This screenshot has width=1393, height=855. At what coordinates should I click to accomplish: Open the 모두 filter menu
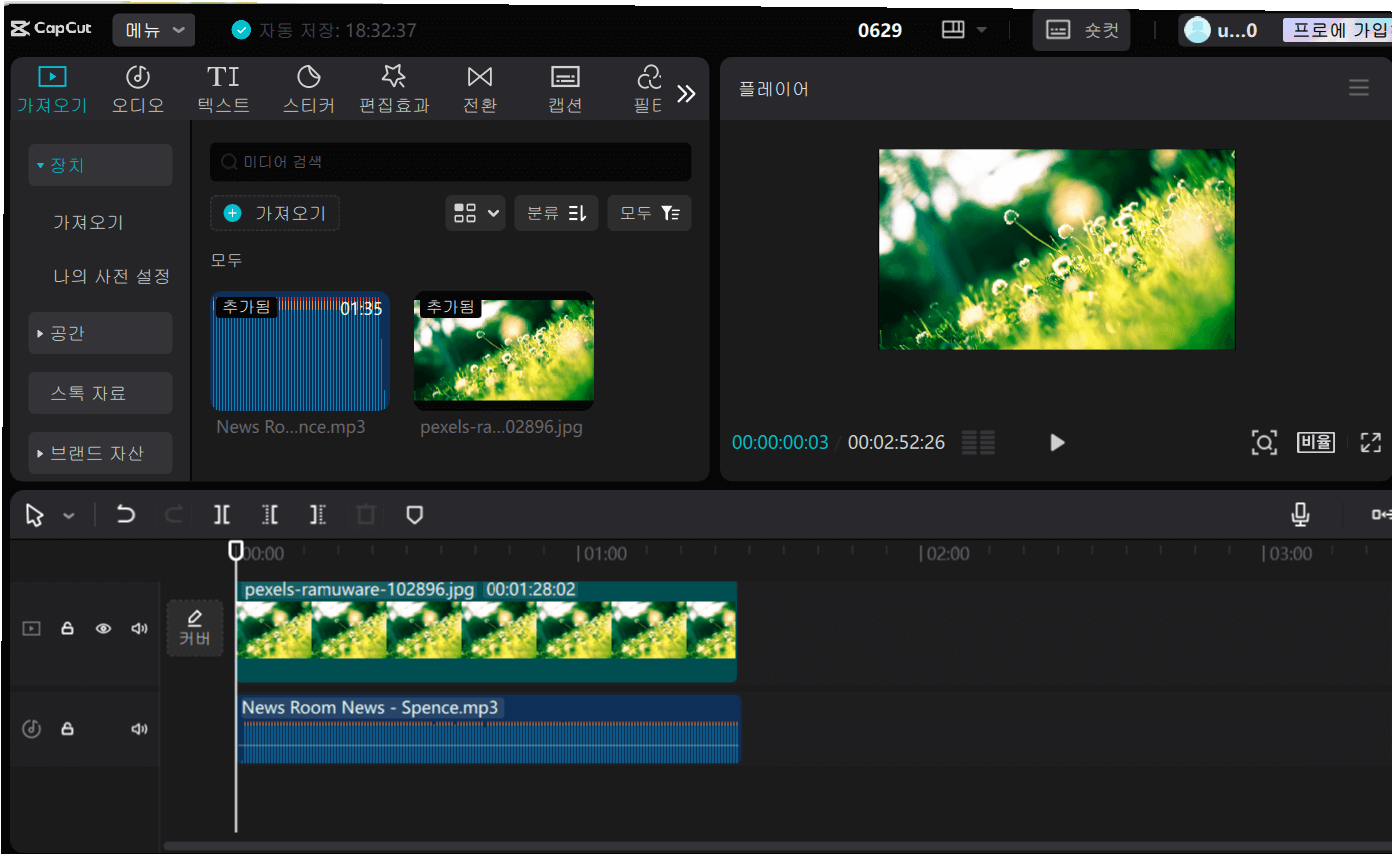649,213
